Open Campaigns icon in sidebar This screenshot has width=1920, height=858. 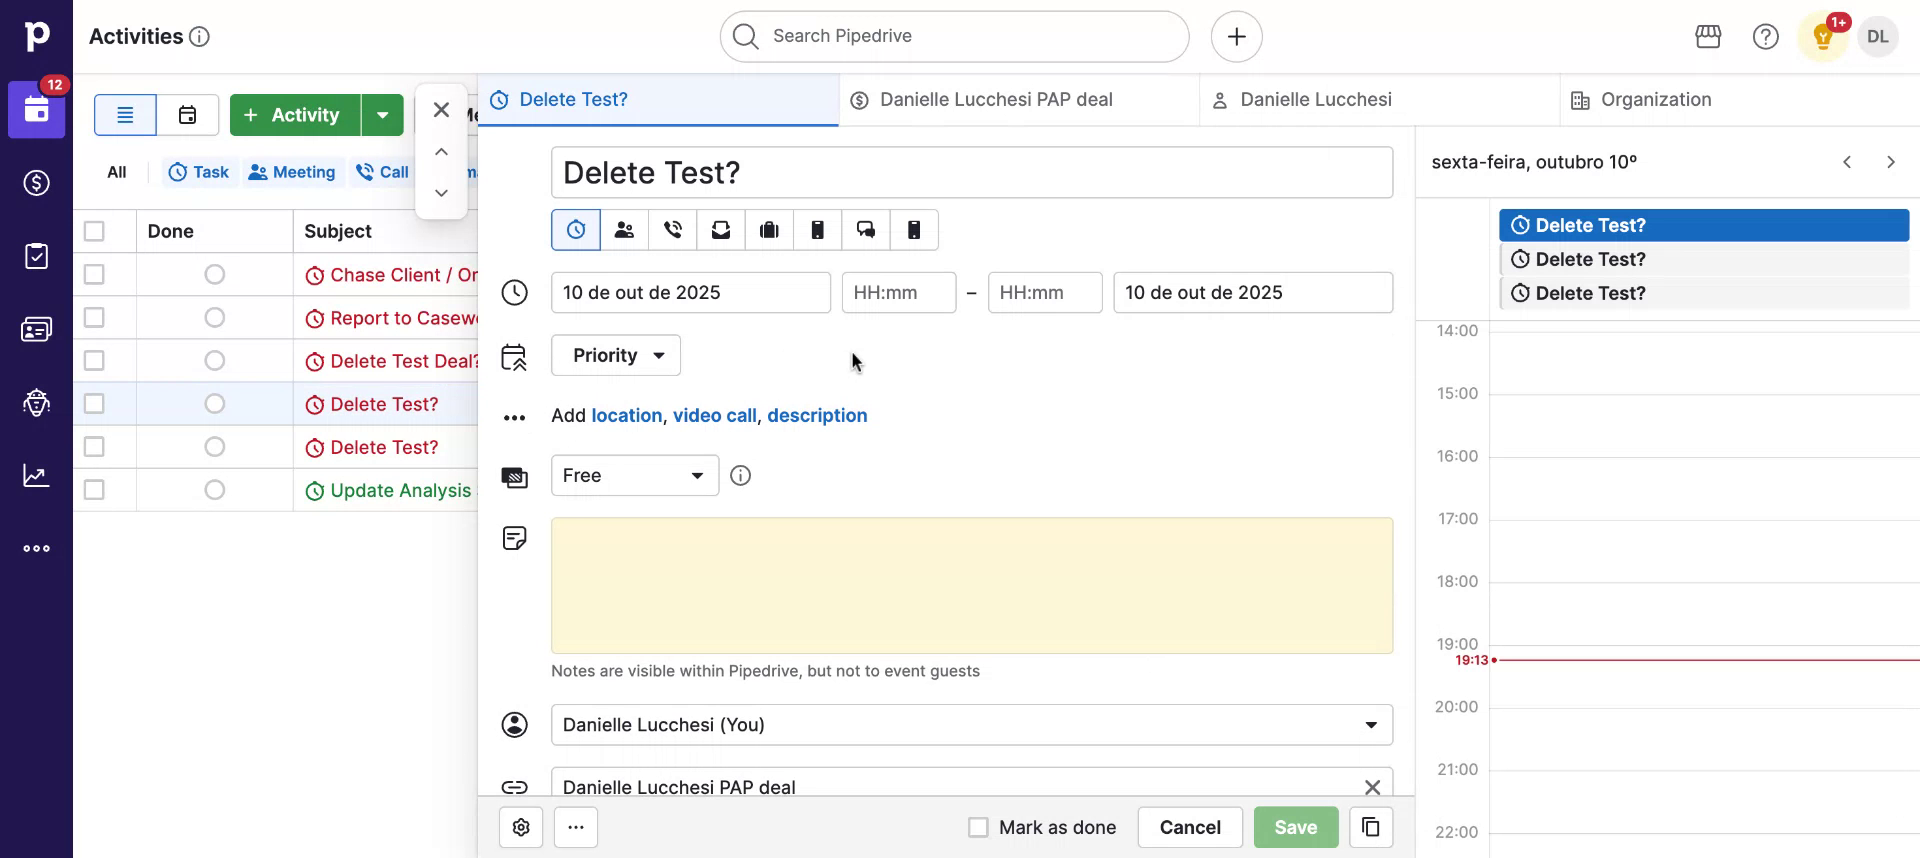[x=37, y=402]
